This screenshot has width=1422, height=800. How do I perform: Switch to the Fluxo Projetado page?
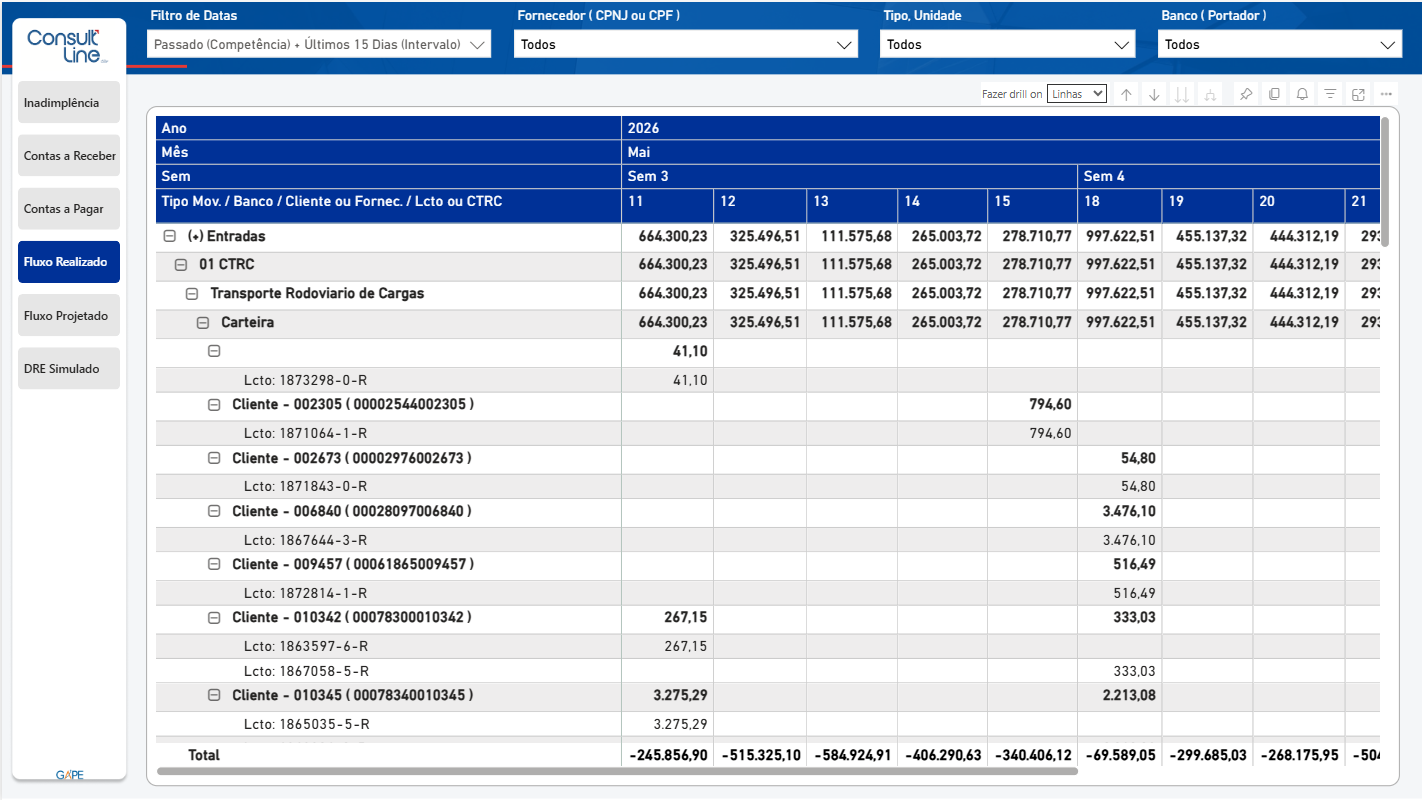point(69,316)
